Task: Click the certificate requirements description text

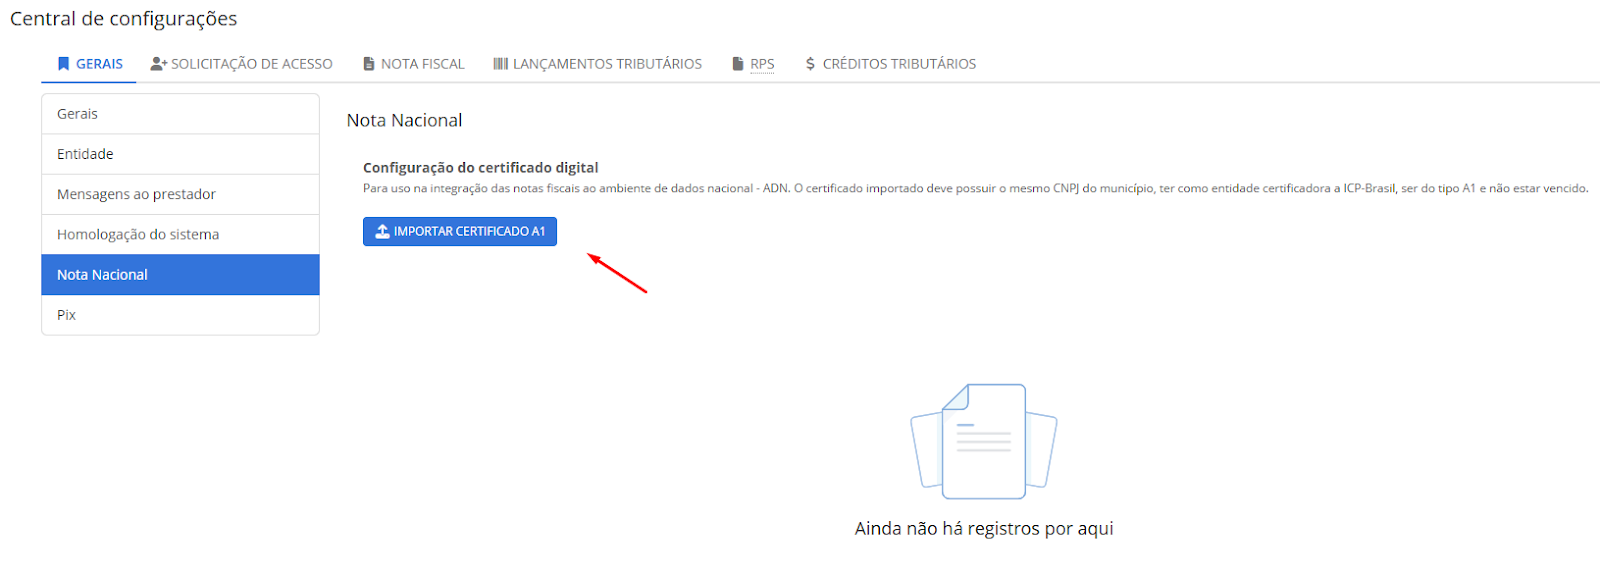Action: tap(975, 188)
